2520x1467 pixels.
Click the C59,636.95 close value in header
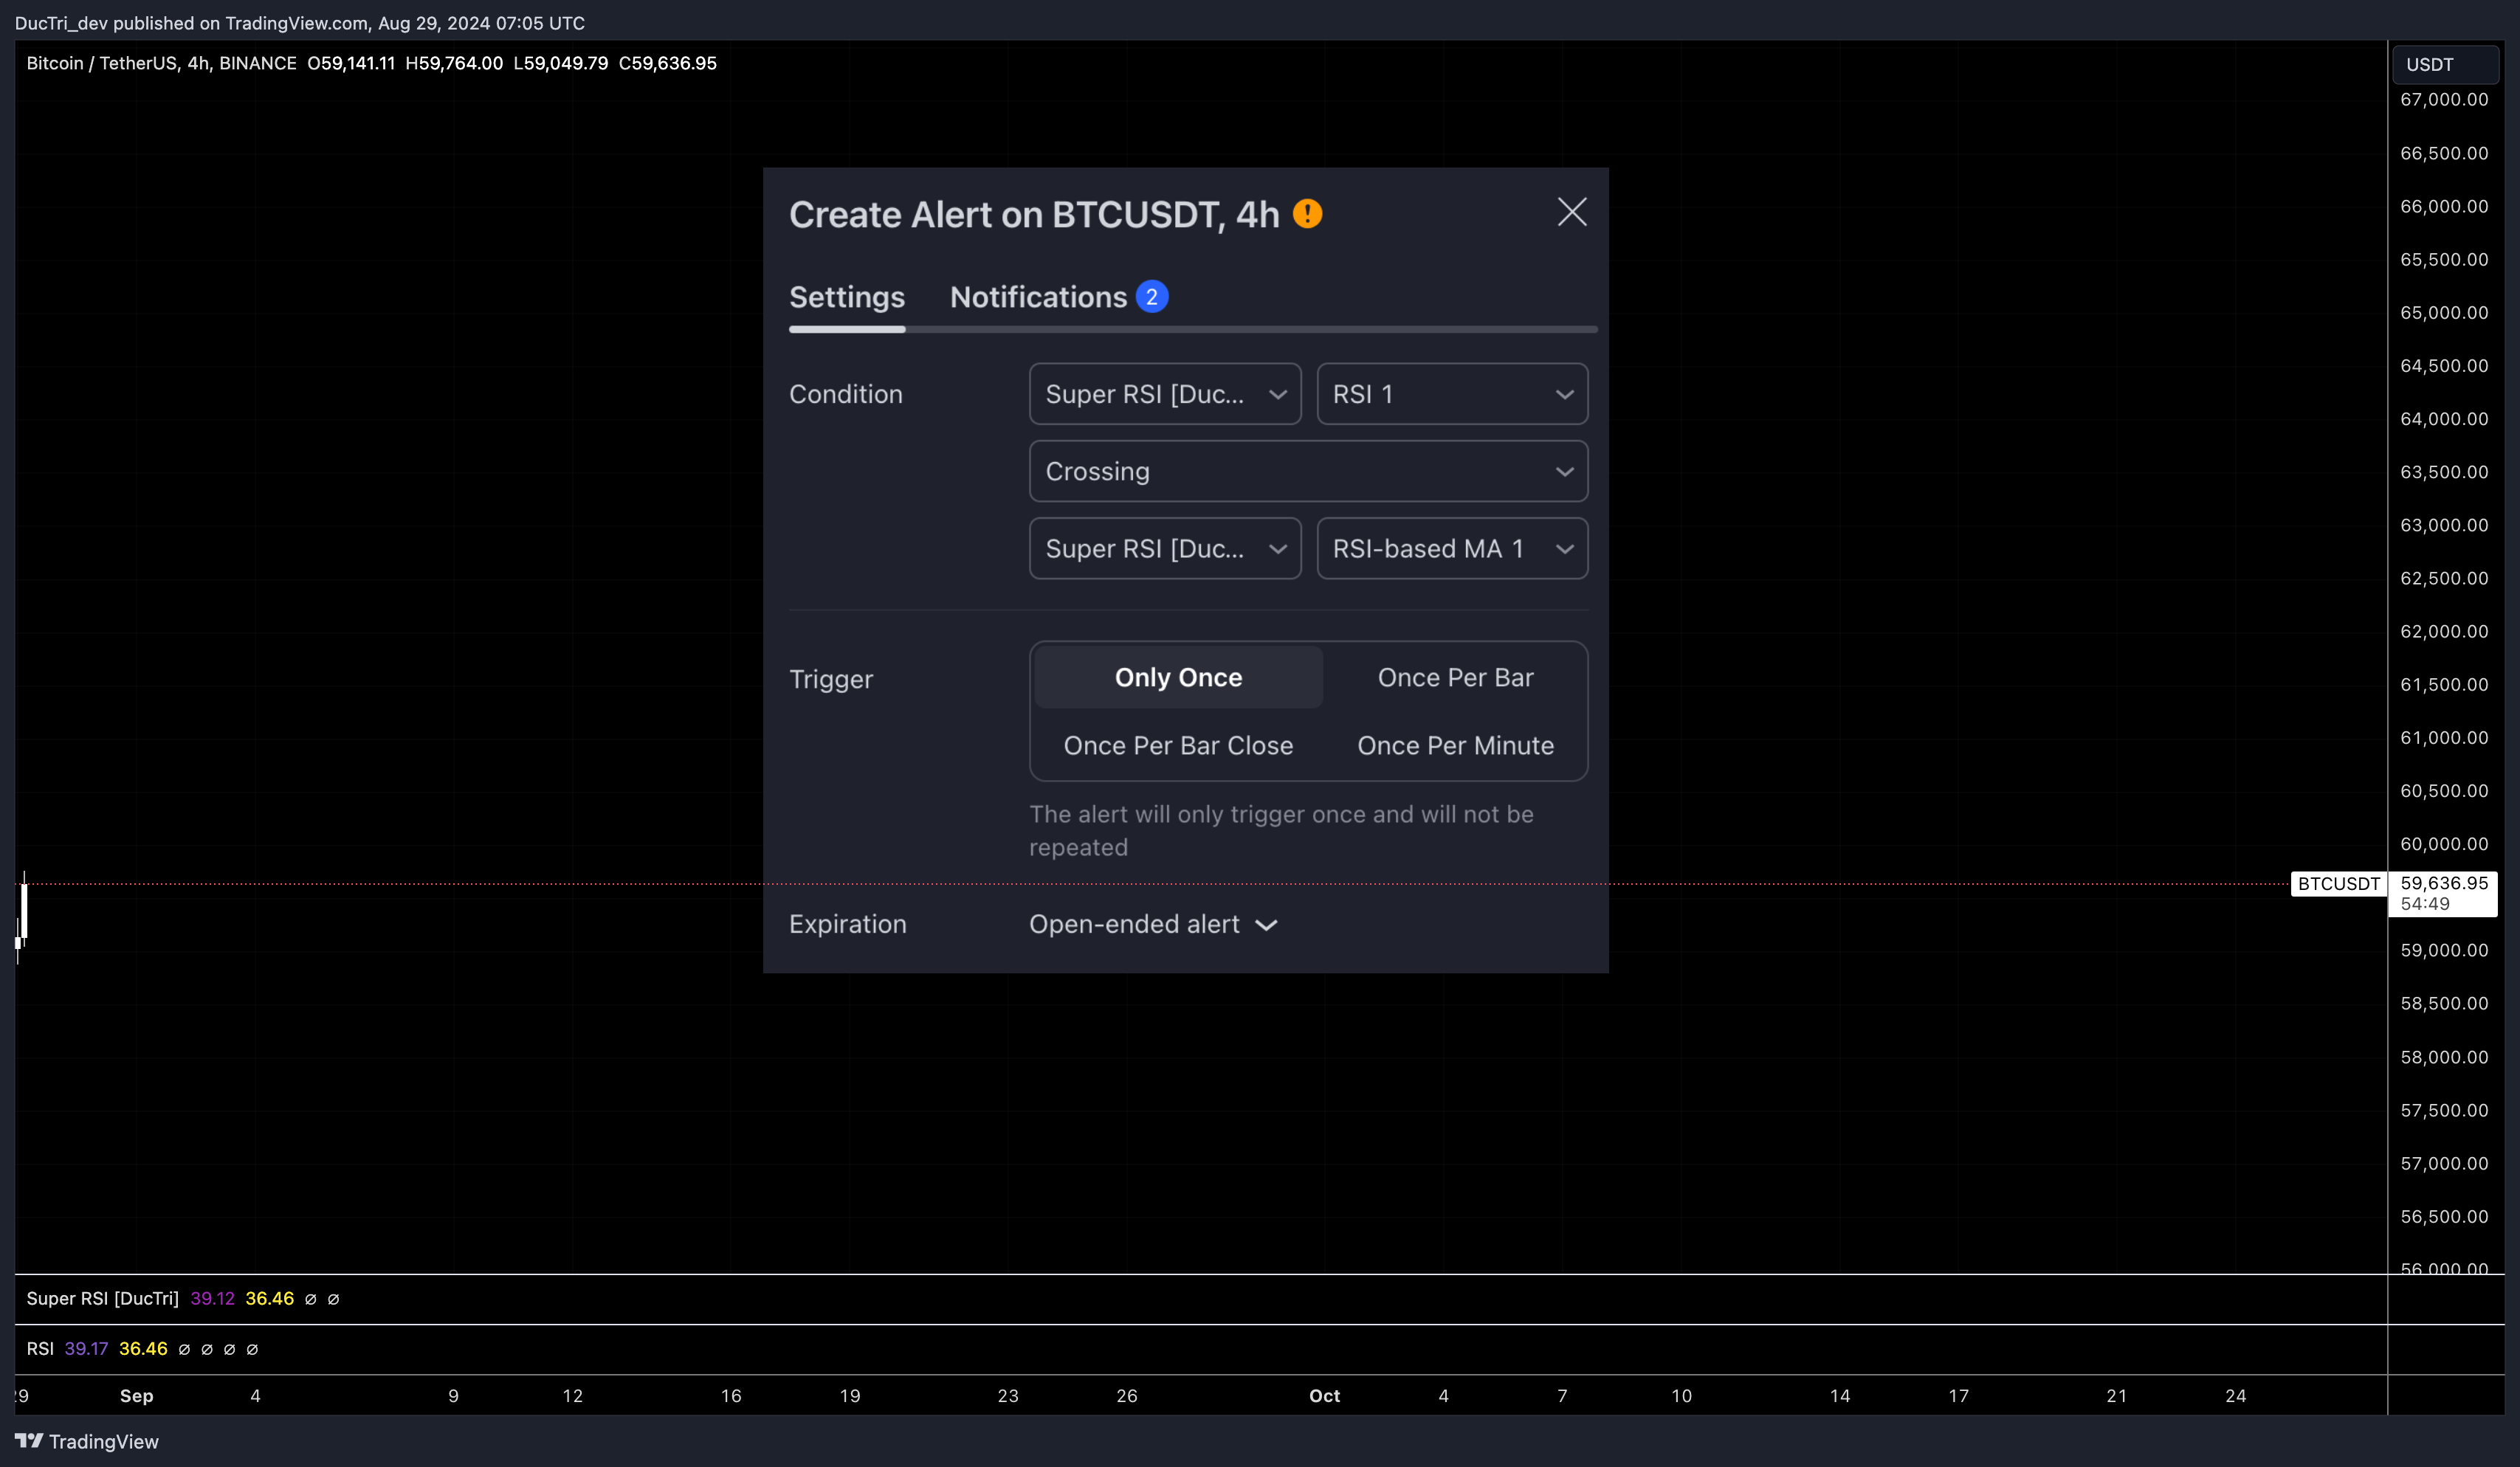(x=668, y=63)
